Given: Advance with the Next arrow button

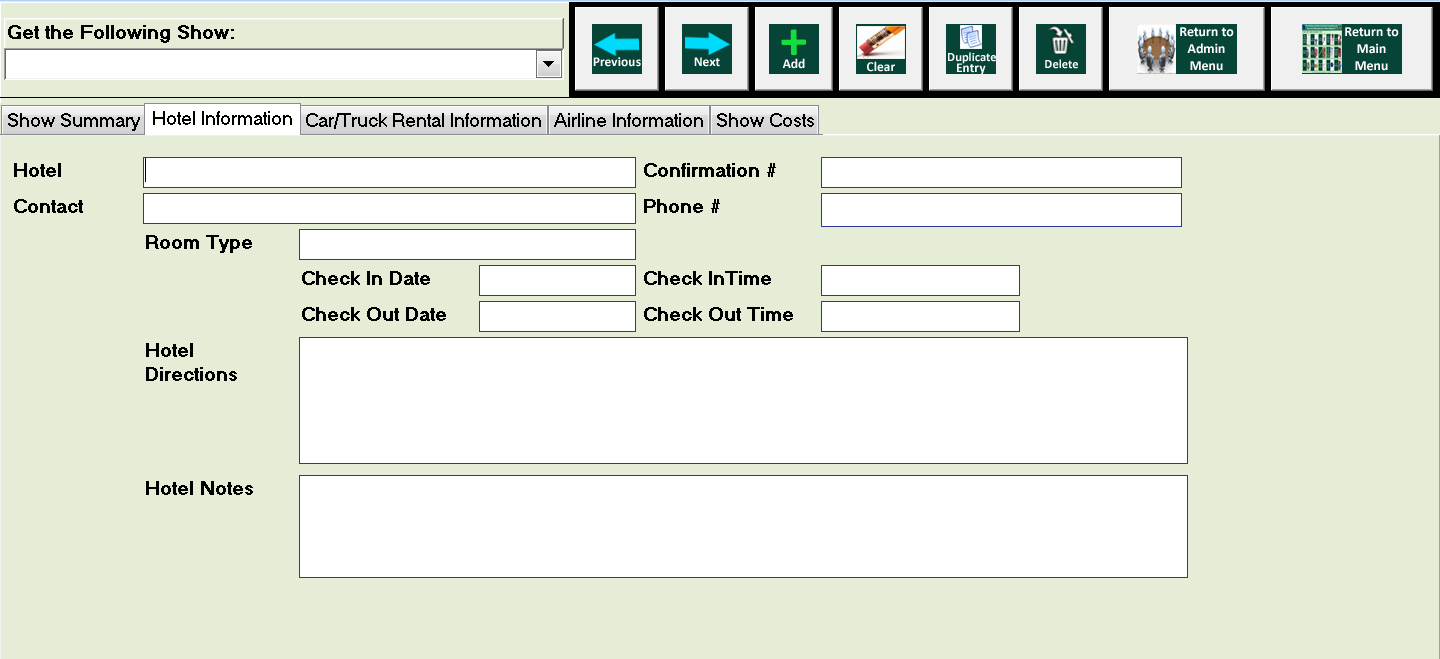Looking at the screenshot, I should tap(707, 49).
